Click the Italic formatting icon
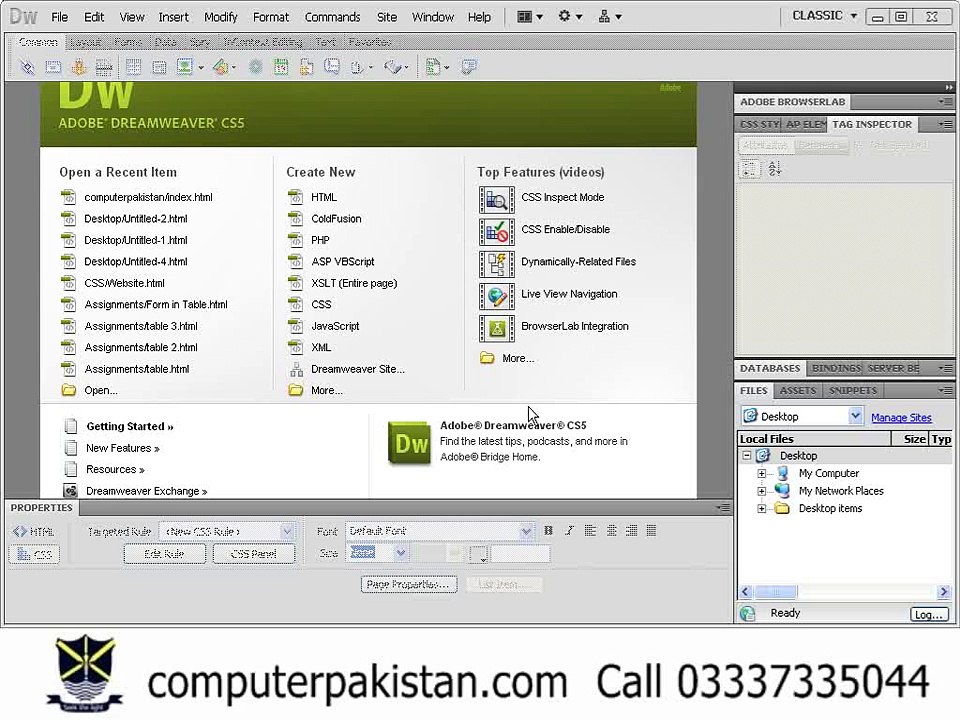Image resolution: width=960 pixels, height=720 pixels. pos(569,531)
